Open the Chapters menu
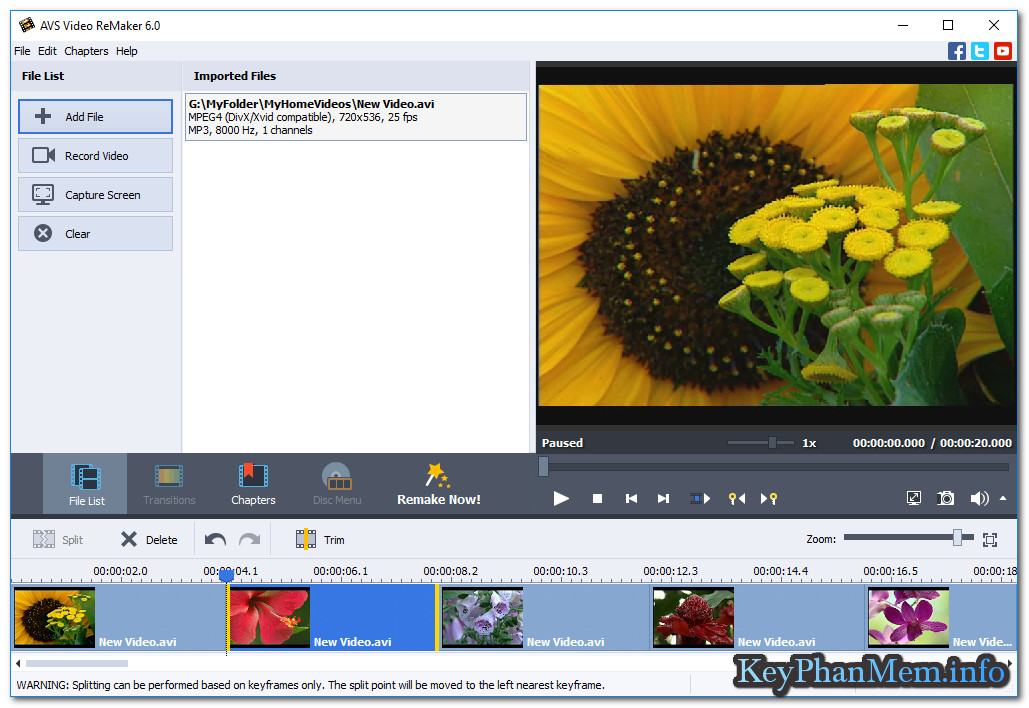Image resolution: width=1029 pixels, height=708 pixels. 86,51
